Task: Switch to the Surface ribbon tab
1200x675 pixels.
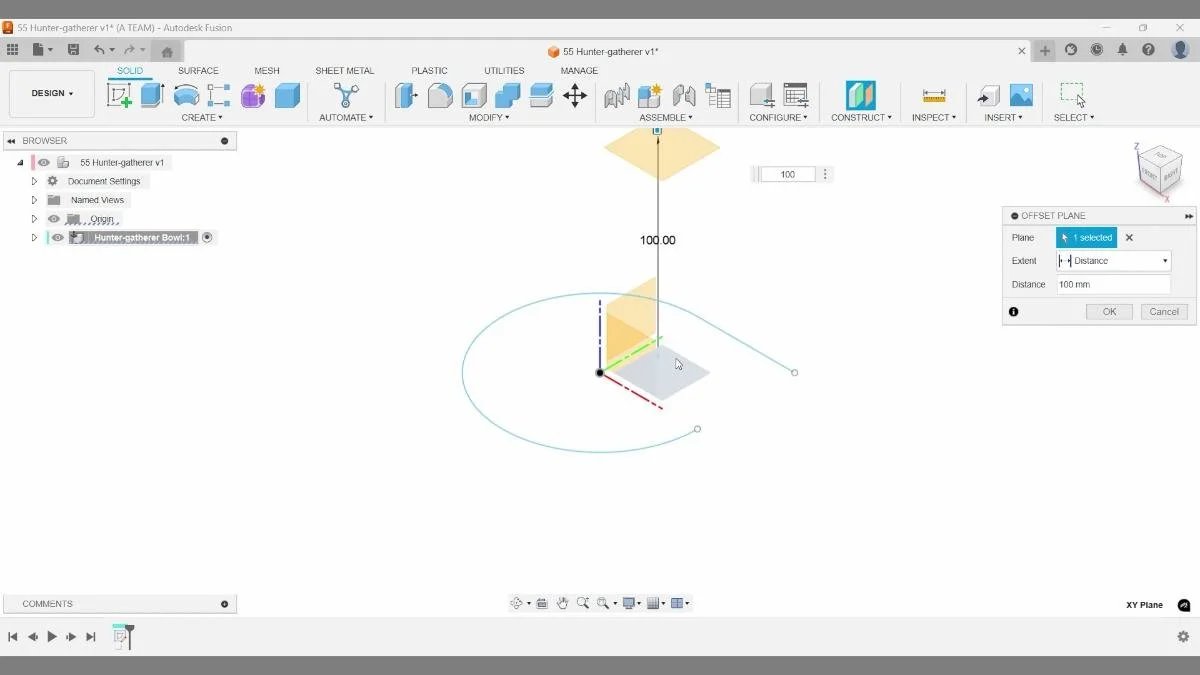Action: [198, 70]
